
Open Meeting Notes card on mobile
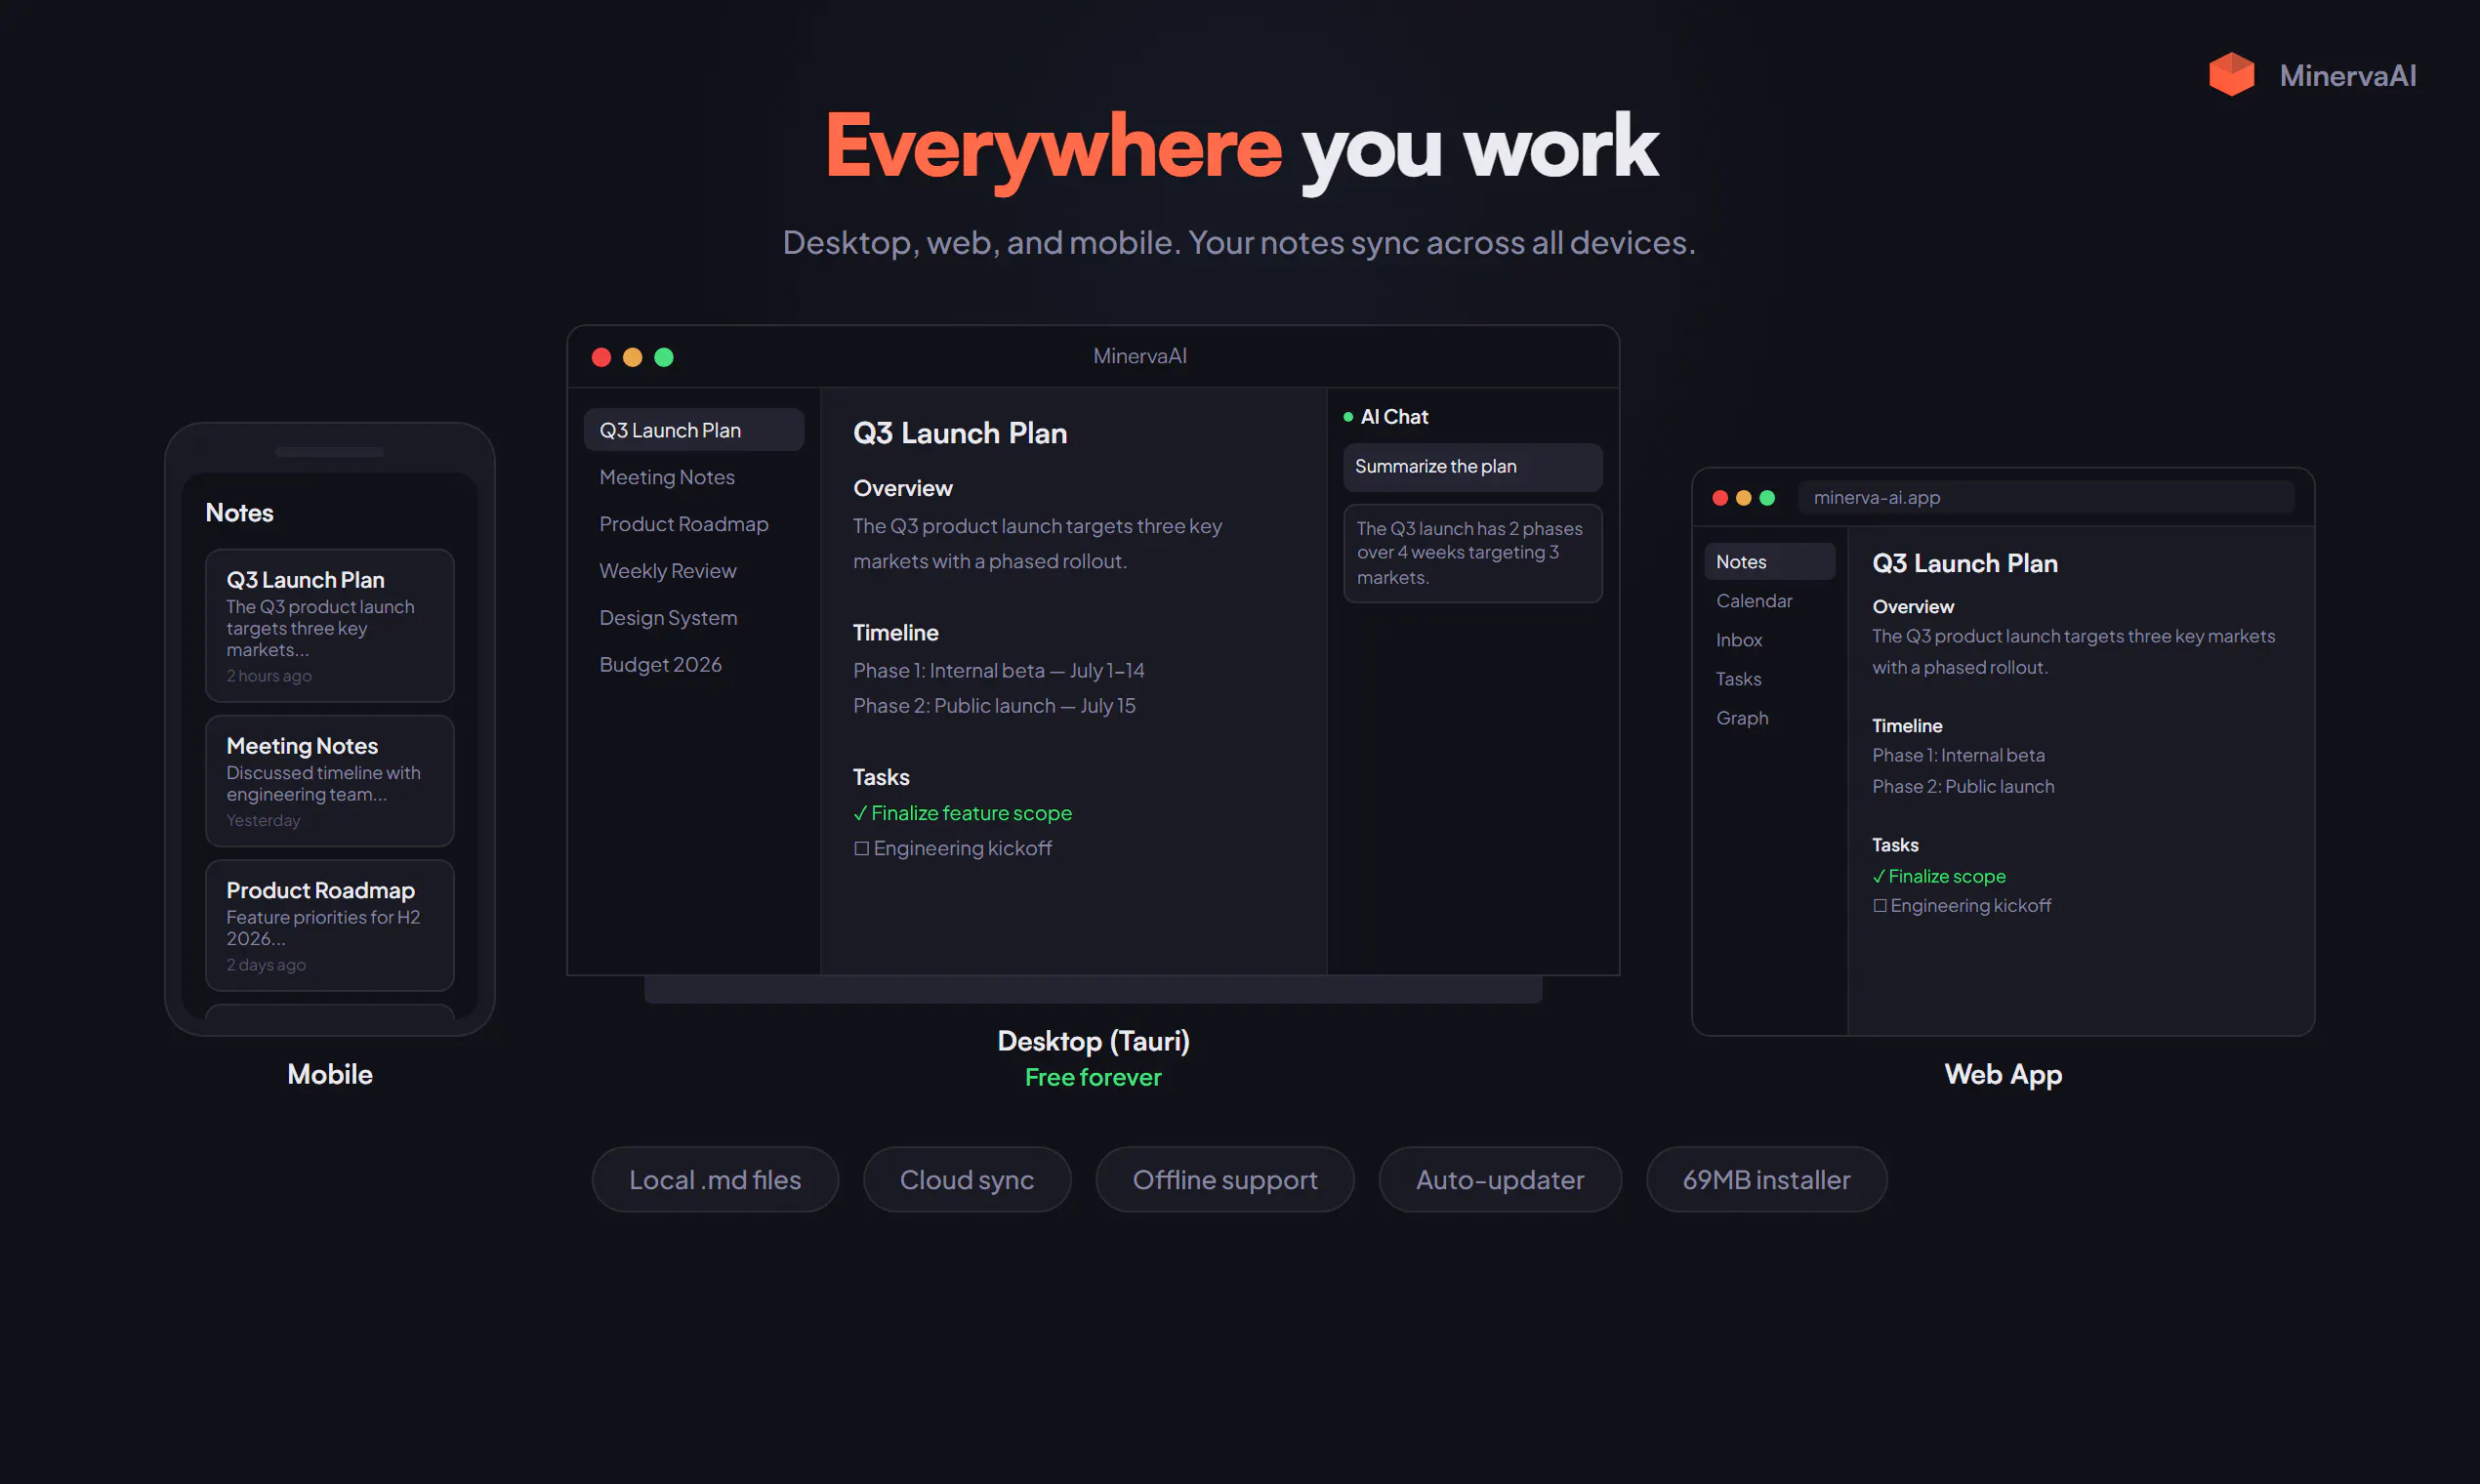330,781
